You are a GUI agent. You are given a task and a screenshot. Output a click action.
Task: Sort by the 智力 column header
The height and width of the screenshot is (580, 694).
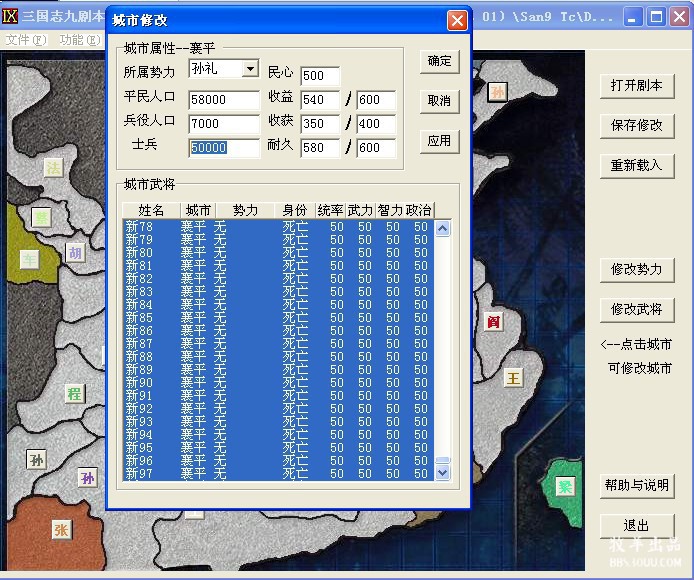390,210
